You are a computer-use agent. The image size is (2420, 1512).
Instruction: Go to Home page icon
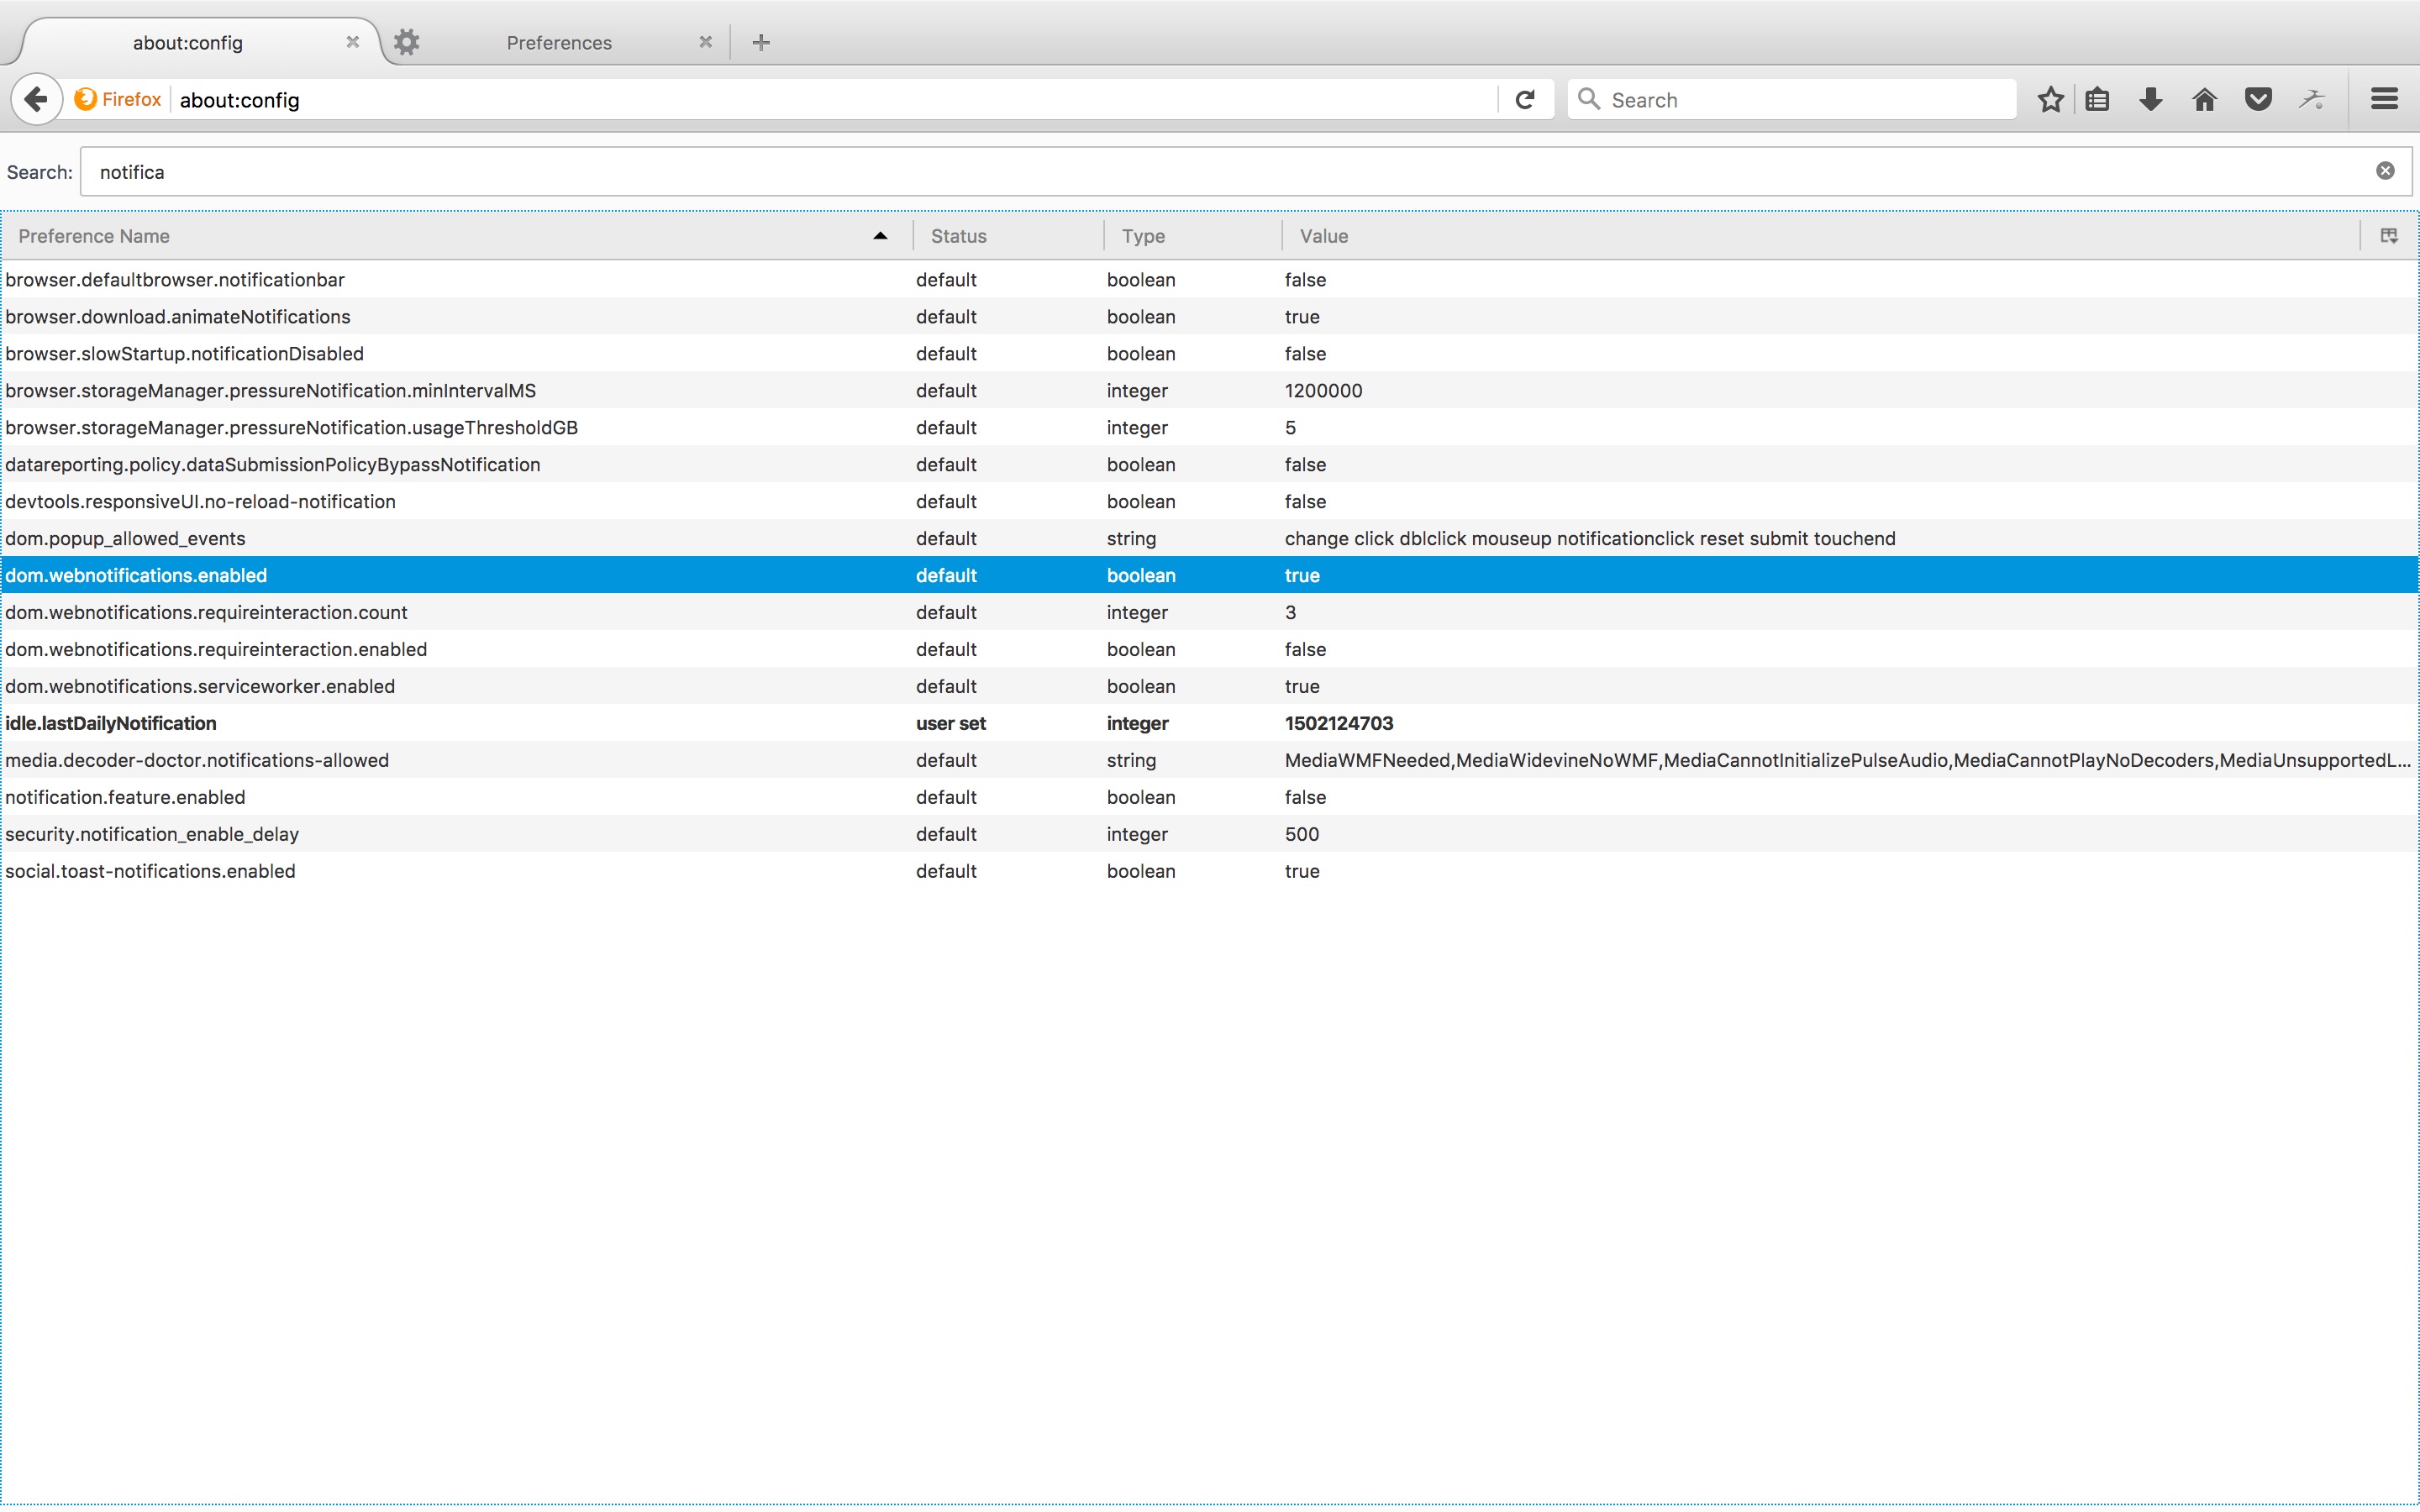(2204, 99)
